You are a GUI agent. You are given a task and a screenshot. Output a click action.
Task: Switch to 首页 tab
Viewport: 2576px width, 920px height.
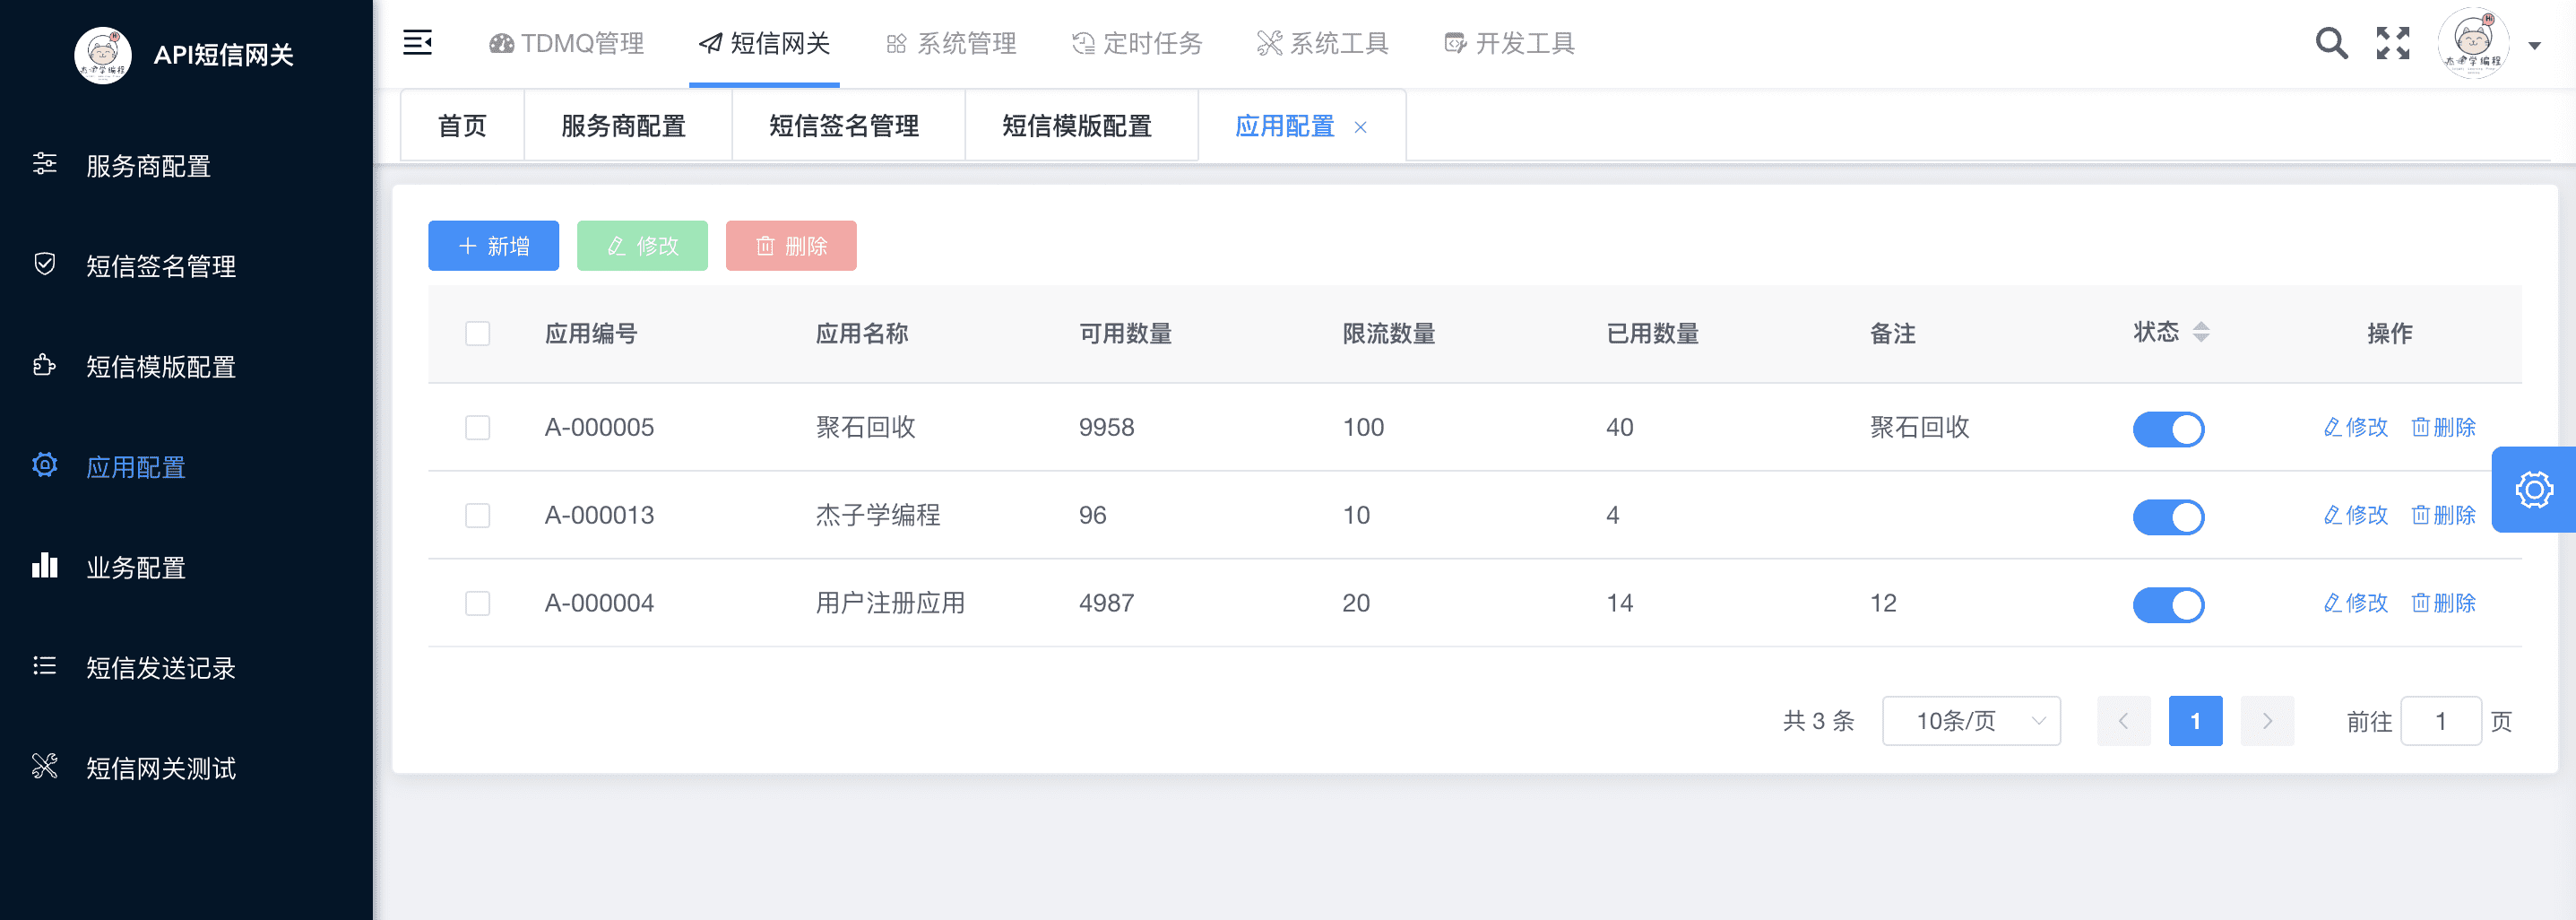click(x=462, y=126)
